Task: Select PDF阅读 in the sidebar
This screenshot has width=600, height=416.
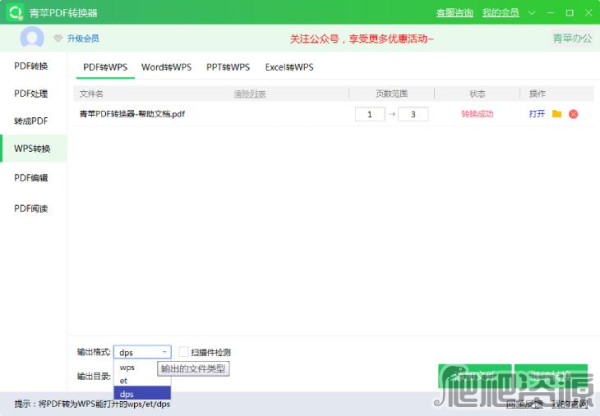Action: tap(31, 209)
